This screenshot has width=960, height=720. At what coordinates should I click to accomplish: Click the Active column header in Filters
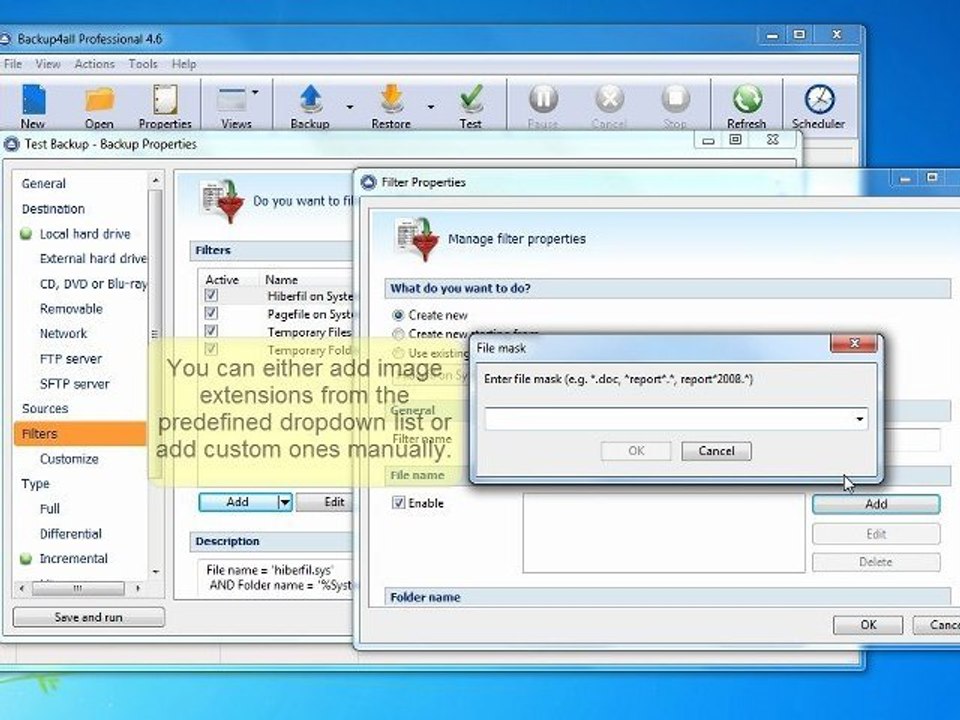pos(222,280)
